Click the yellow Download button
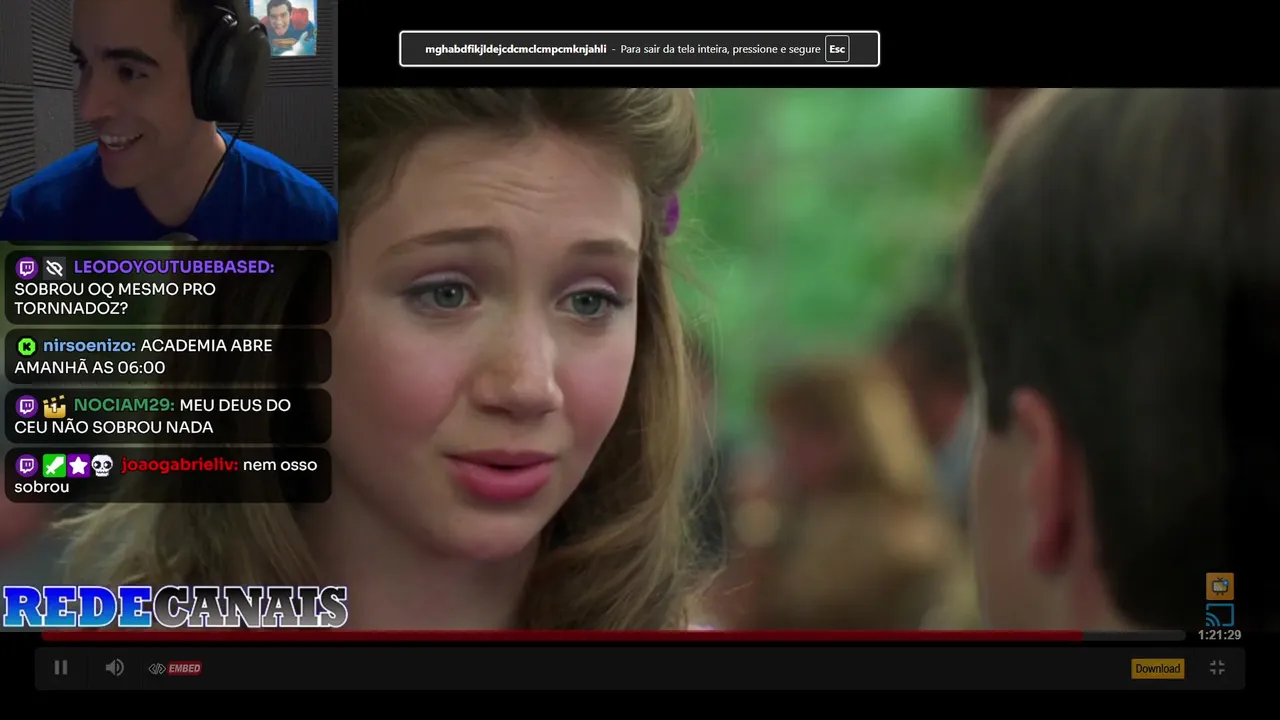 pos(1157,668)
